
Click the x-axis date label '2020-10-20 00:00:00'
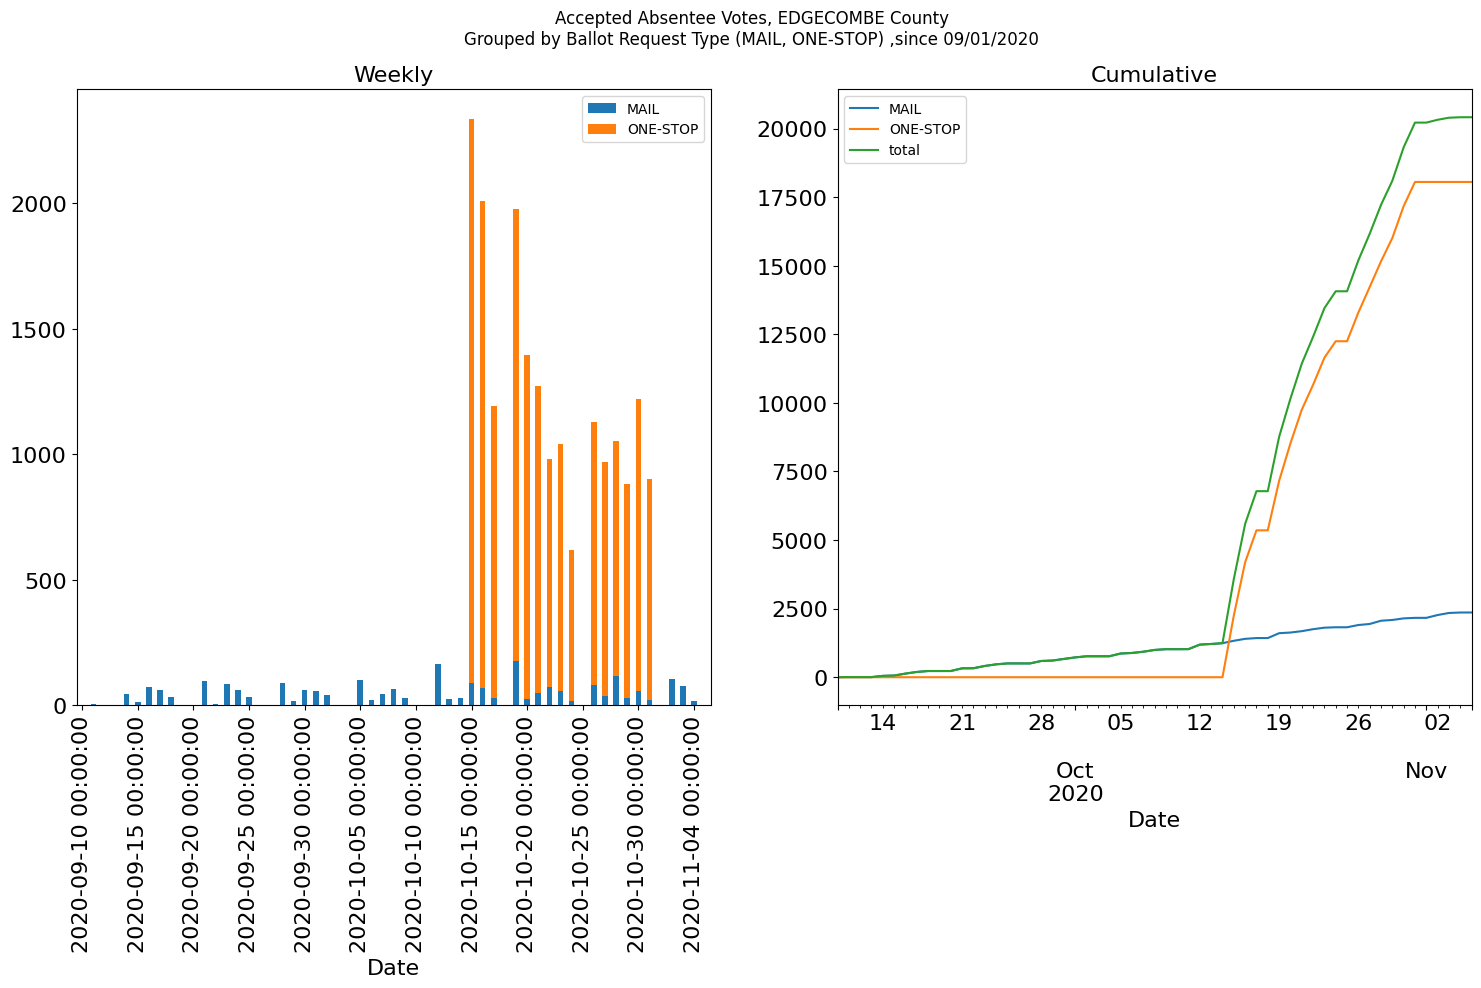coord(526,833)
